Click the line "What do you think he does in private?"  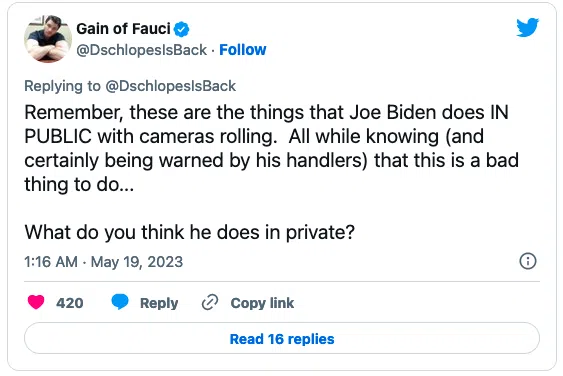(190, 232)
